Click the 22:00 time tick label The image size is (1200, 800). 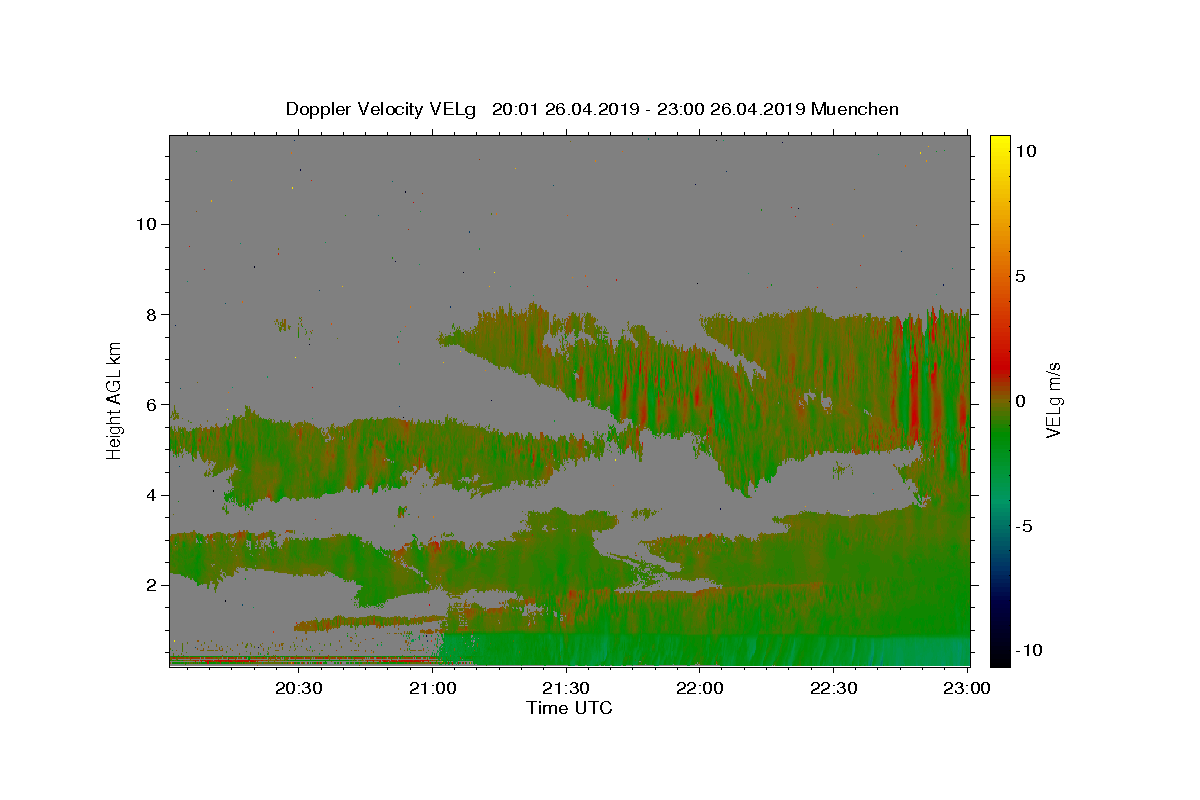(700, 688)
